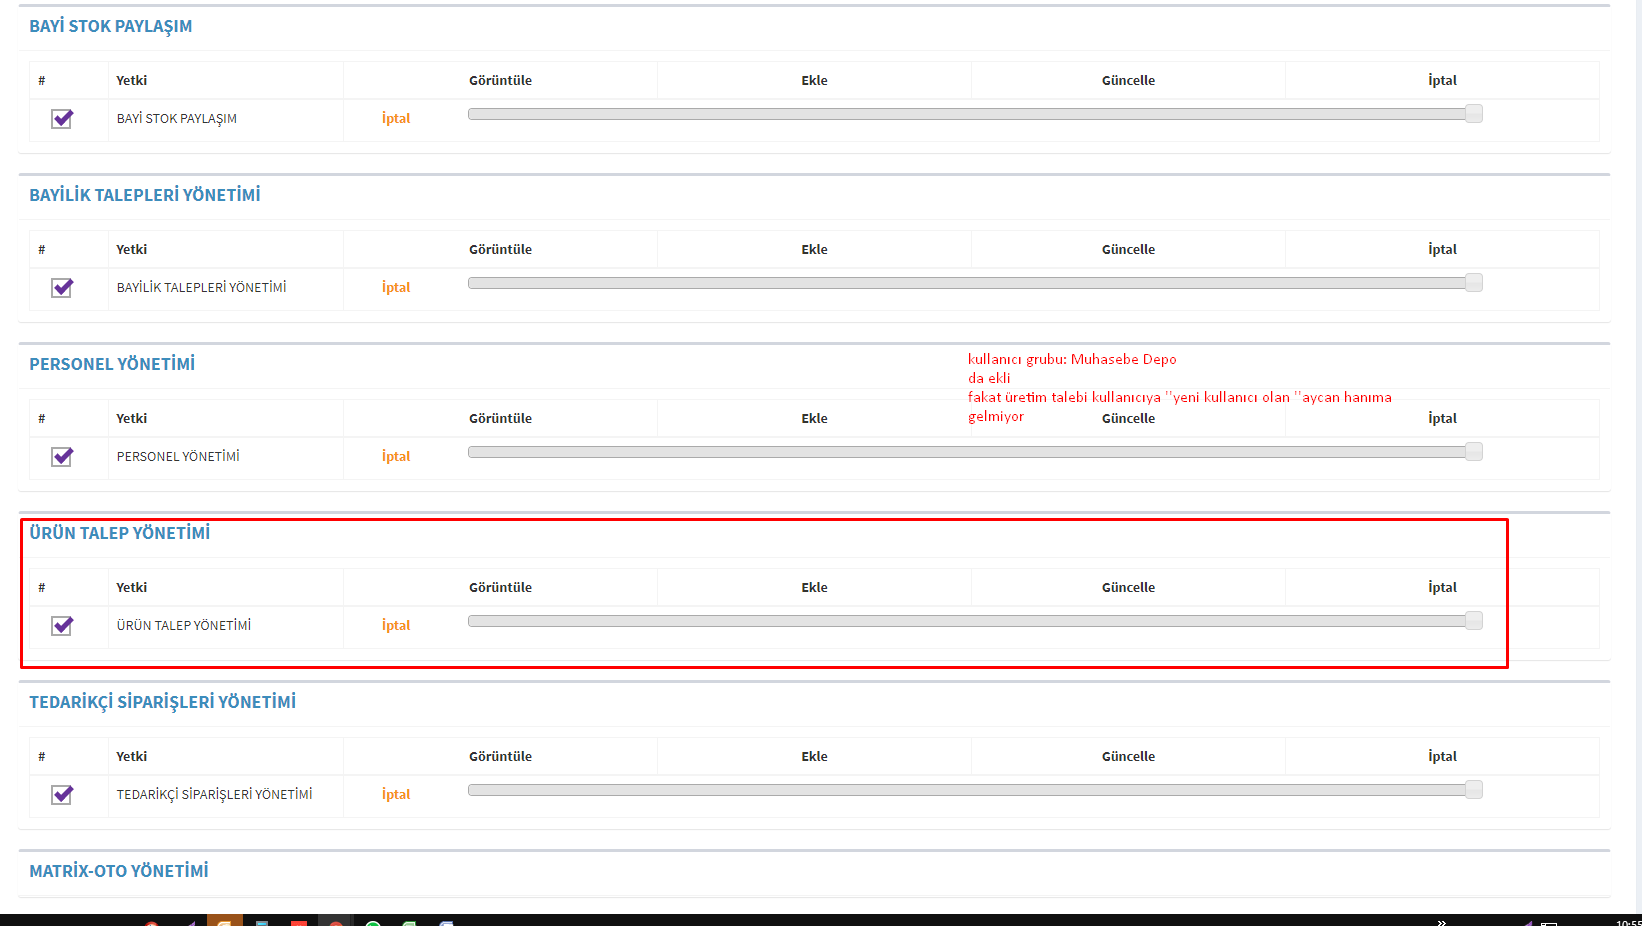Click the BAYİ STOK PAYLAŞIM slider handle
The height and width of the screenshot is (926, 1642).
(x=1473, y=114)
